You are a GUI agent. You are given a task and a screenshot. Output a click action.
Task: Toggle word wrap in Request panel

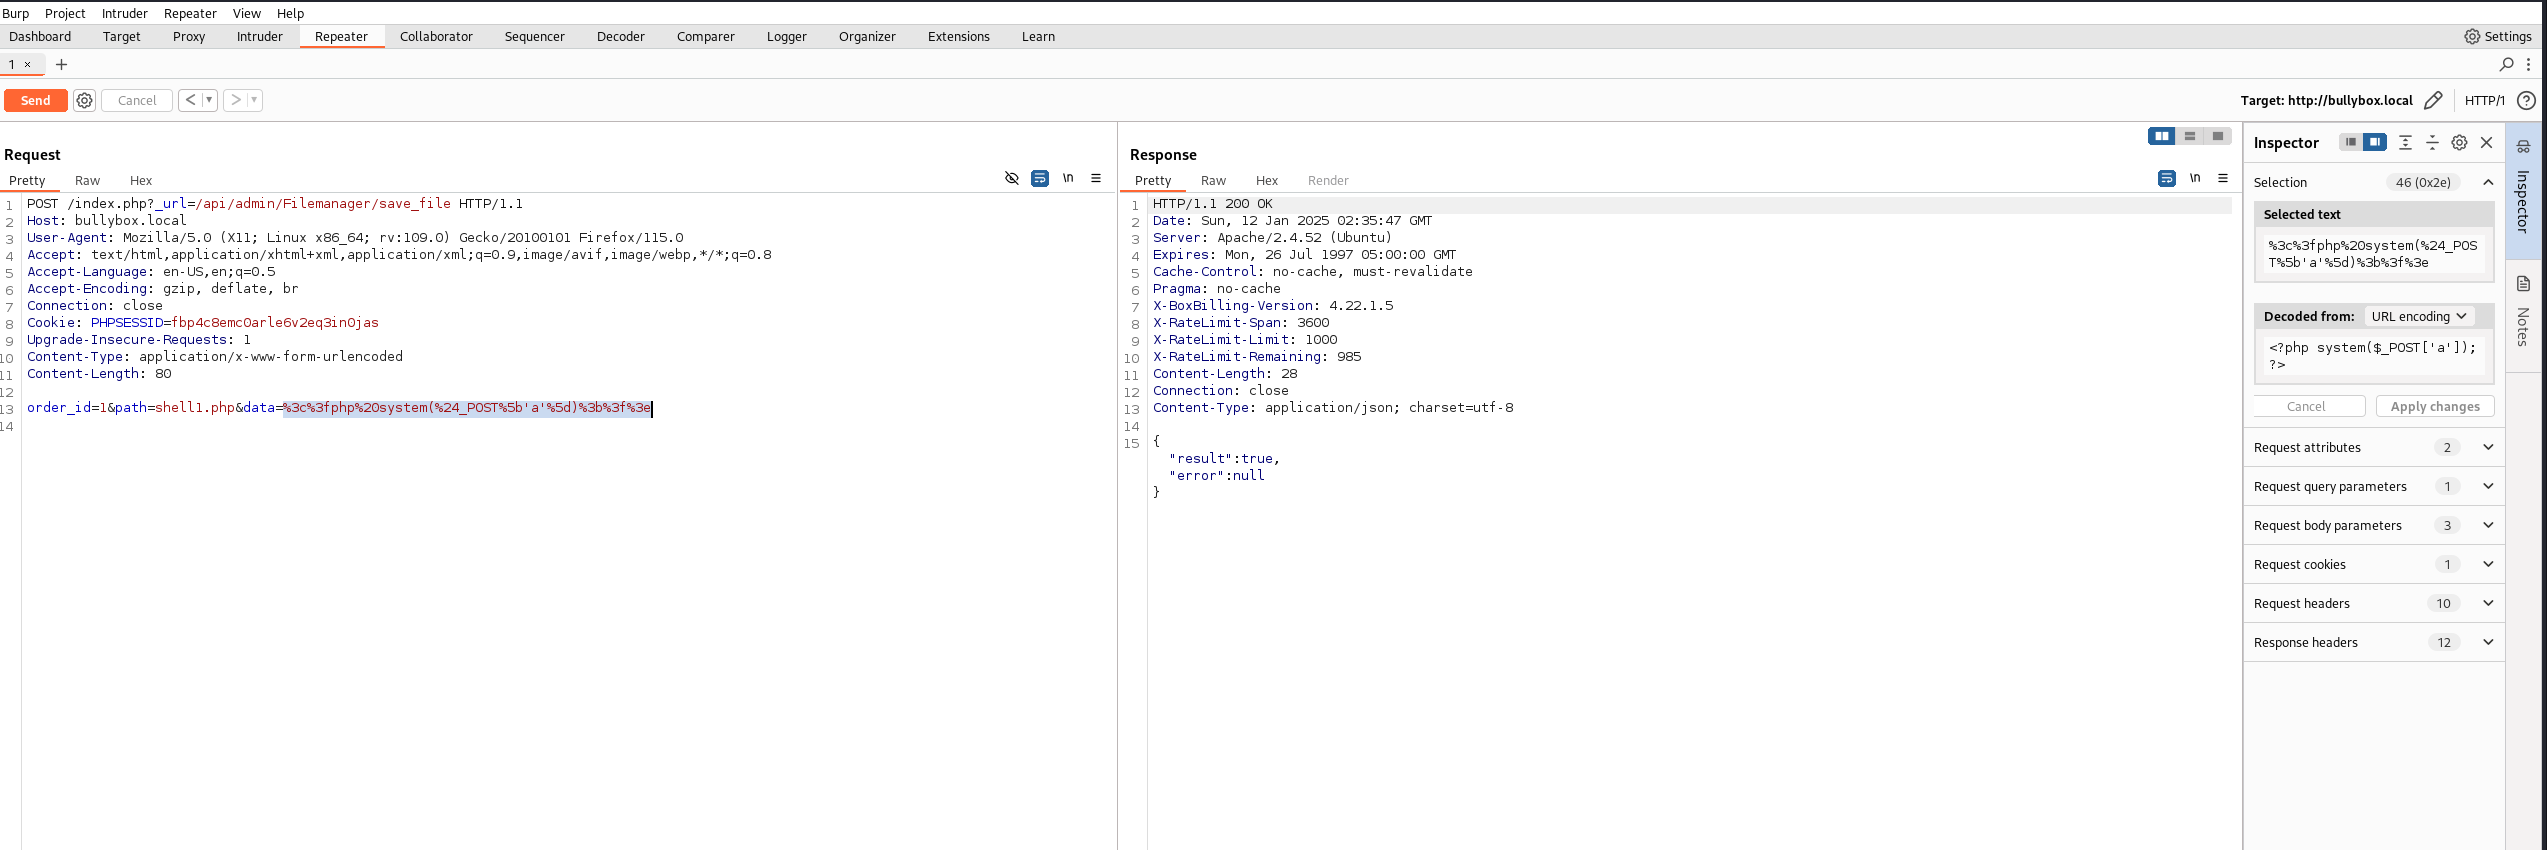click(1040, 178)
